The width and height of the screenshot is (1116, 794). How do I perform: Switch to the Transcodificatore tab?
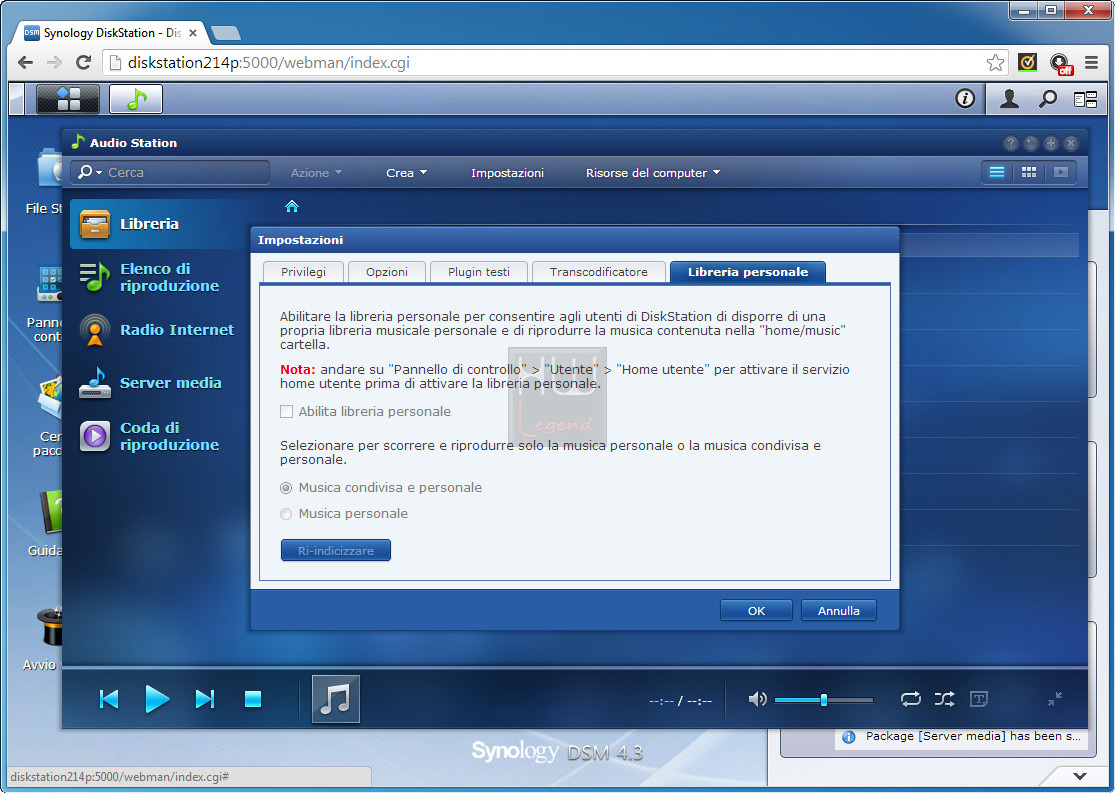599,272
